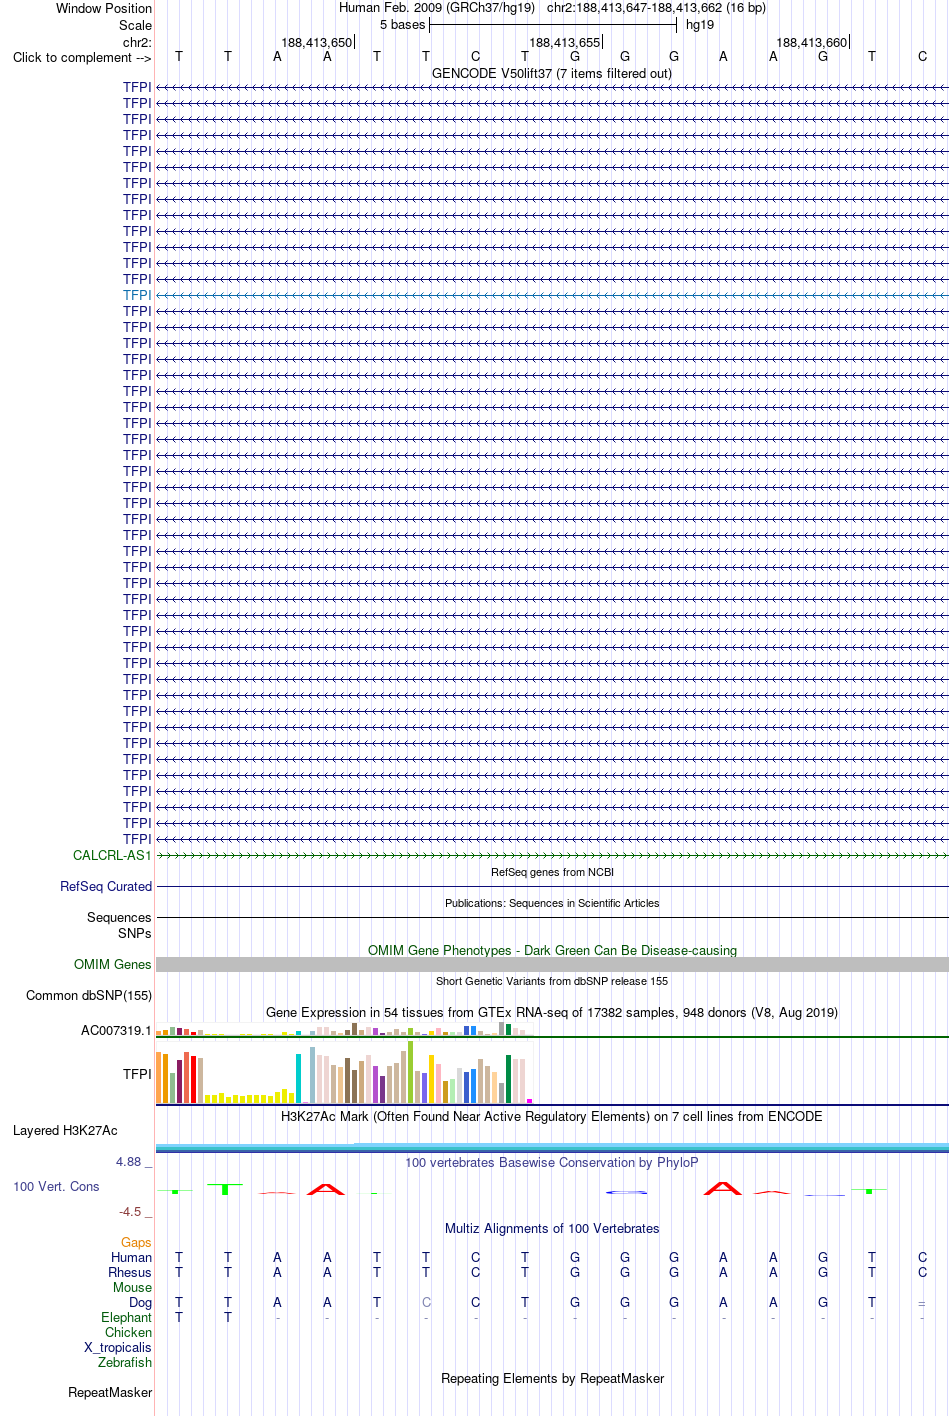
Task: Click the tall yellow-green bar in TFPI chart
Action: click(x=411, y=1072)
